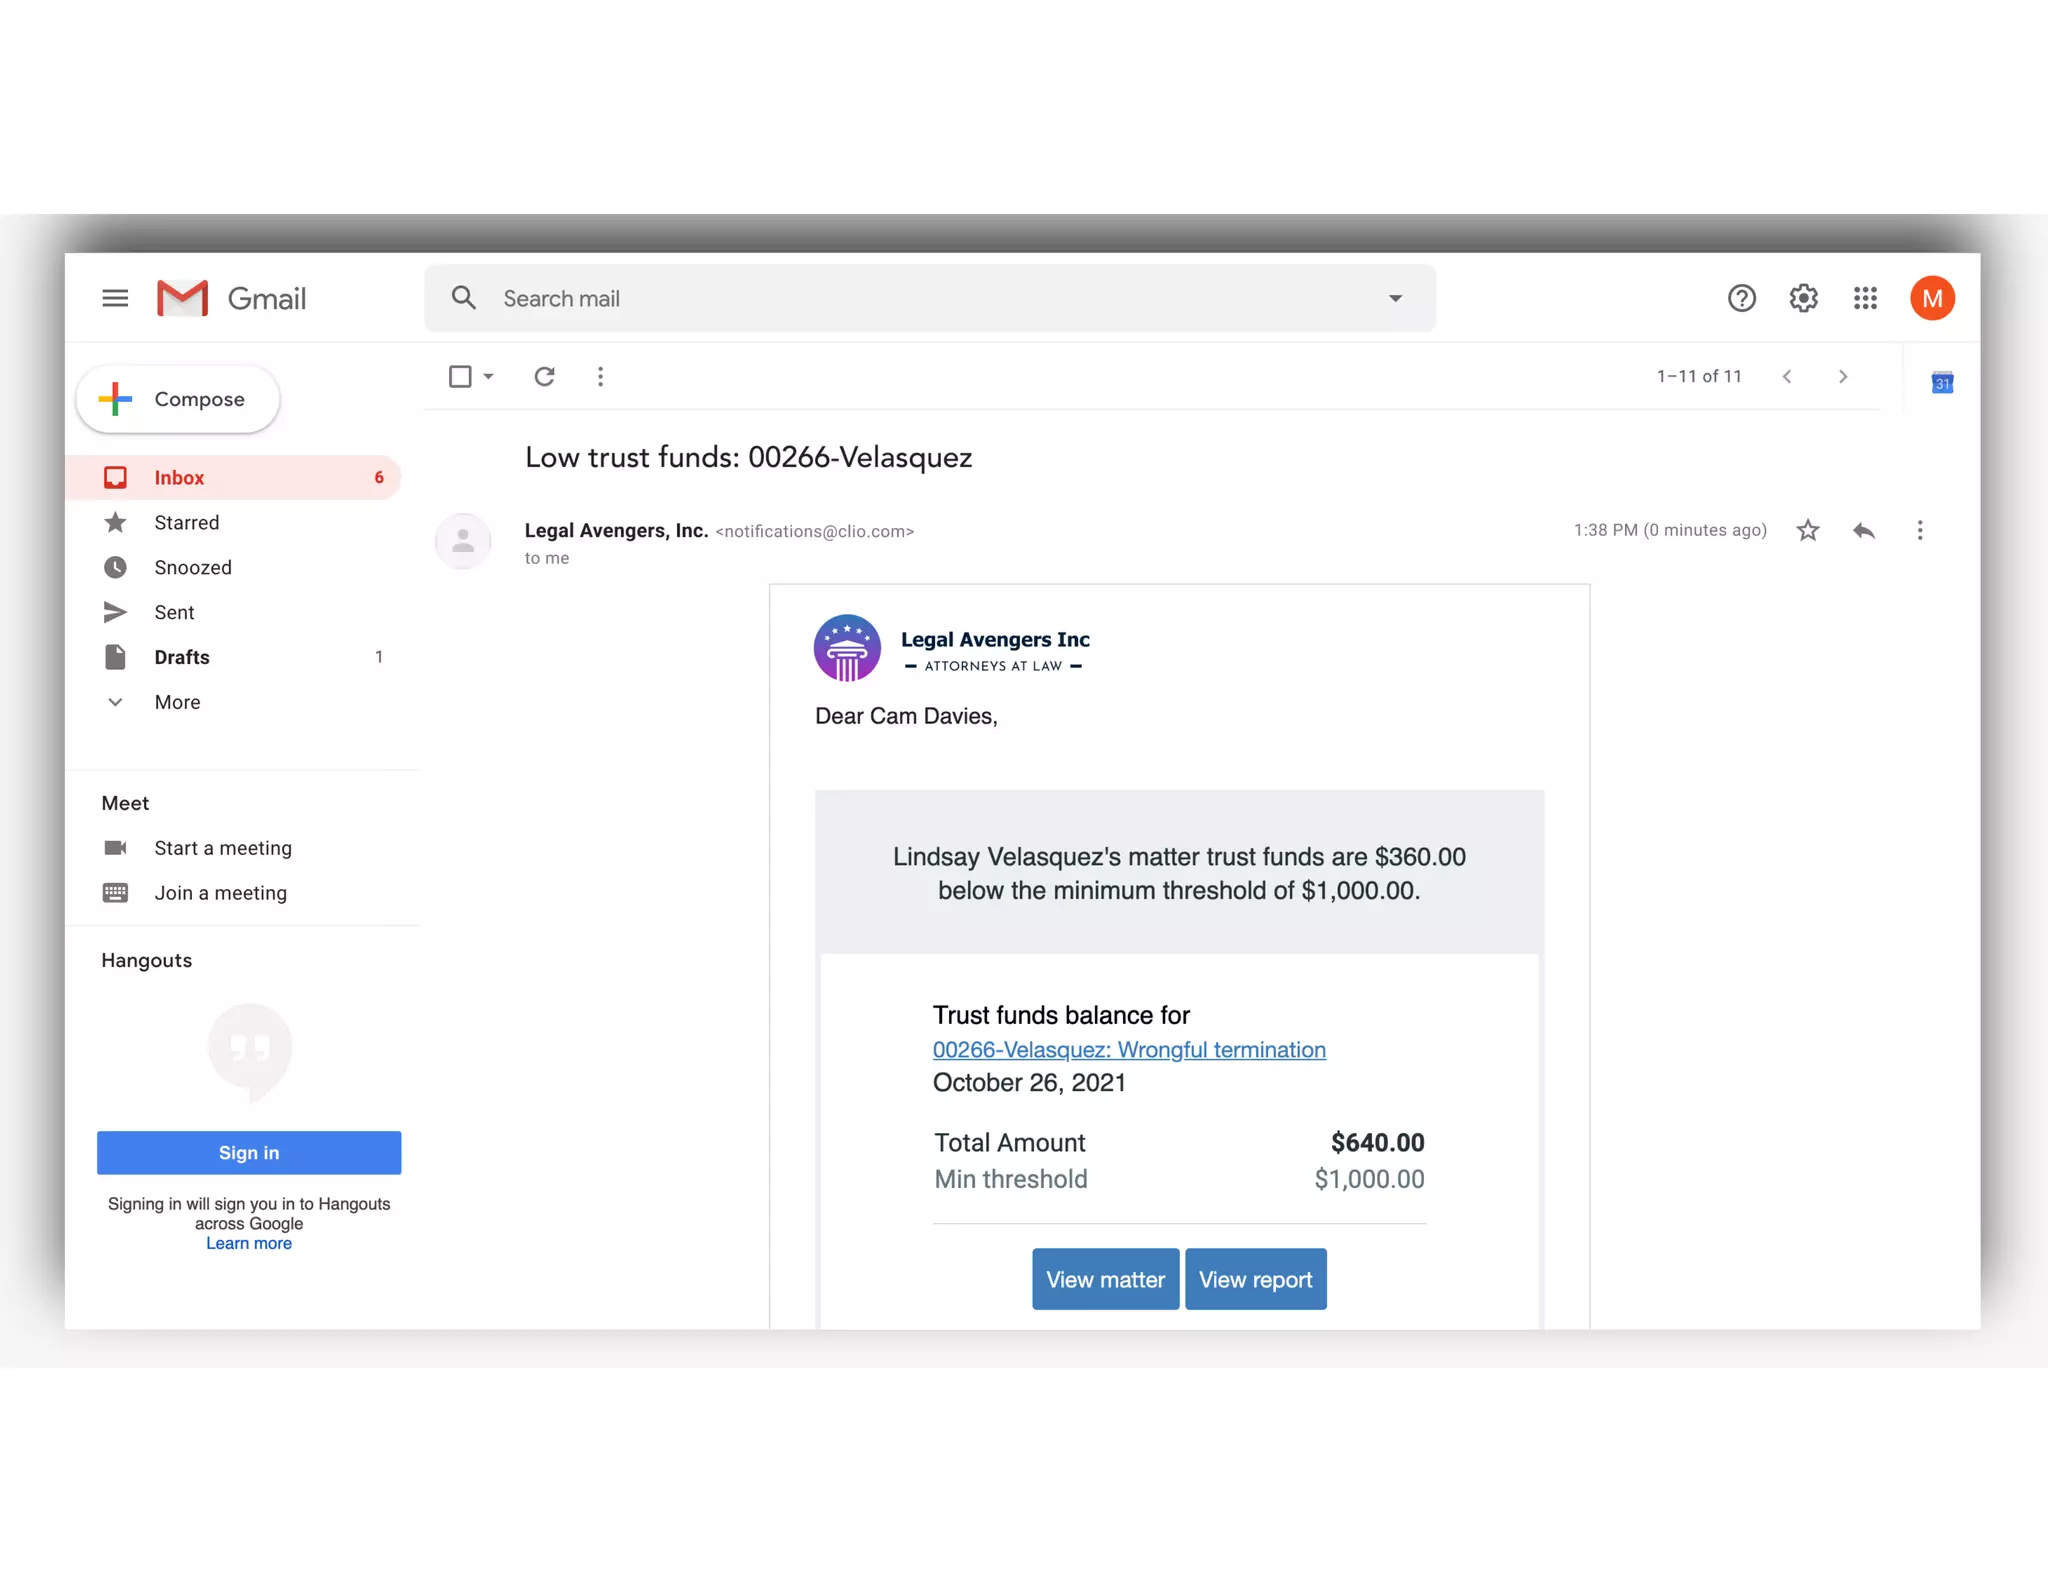Open the main menu hamburger icon

115,298
